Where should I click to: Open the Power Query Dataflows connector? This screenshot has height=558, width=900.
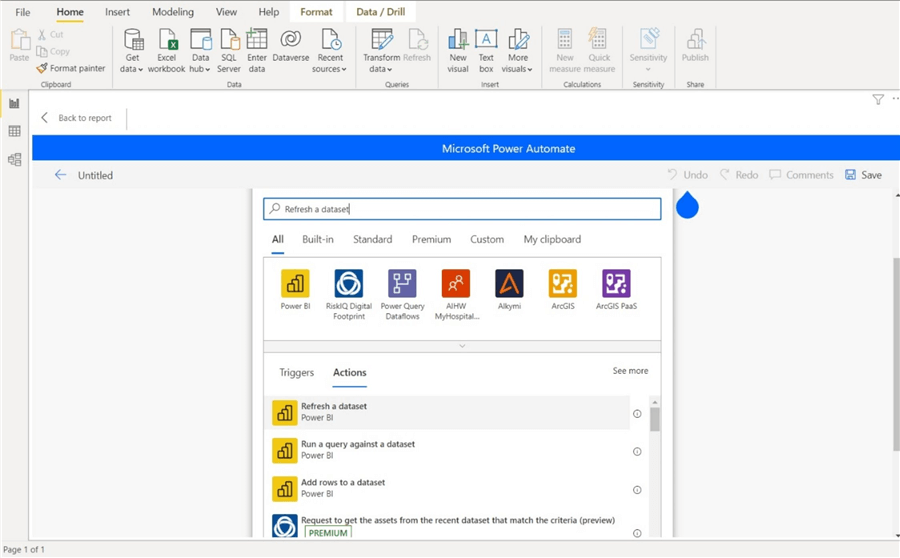[x=402, y=284]
